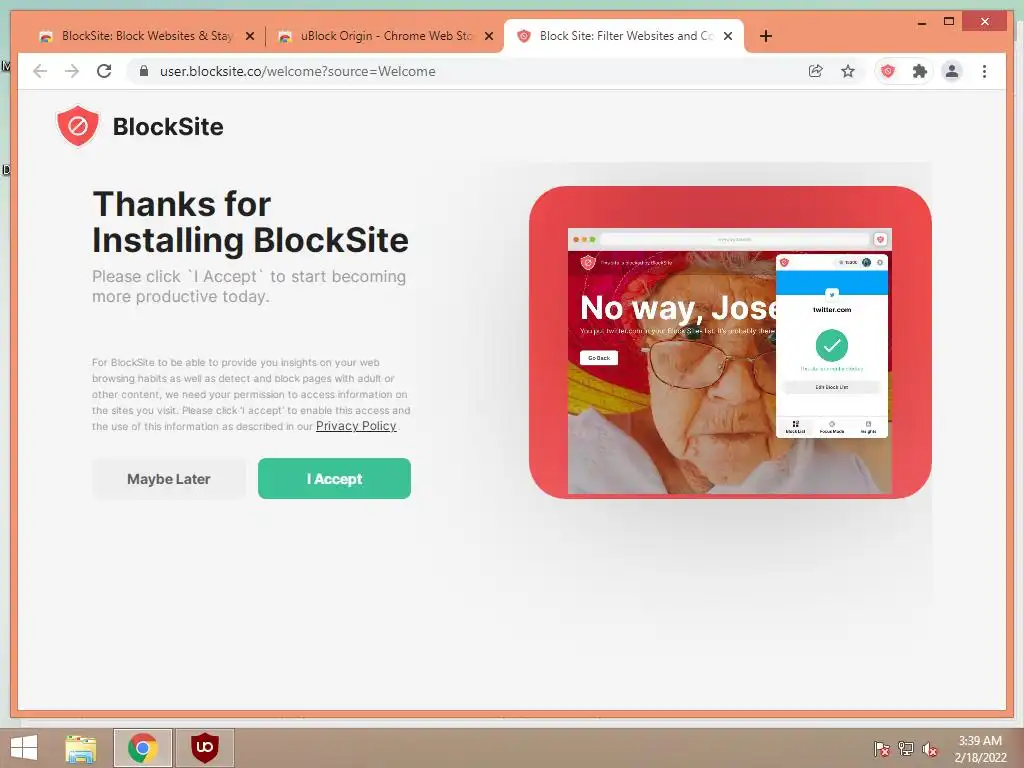The width and height of the screenshot is (1024, 768).
Task: Close the Block Site: Filter Websites tab
Action: [728, 37]
